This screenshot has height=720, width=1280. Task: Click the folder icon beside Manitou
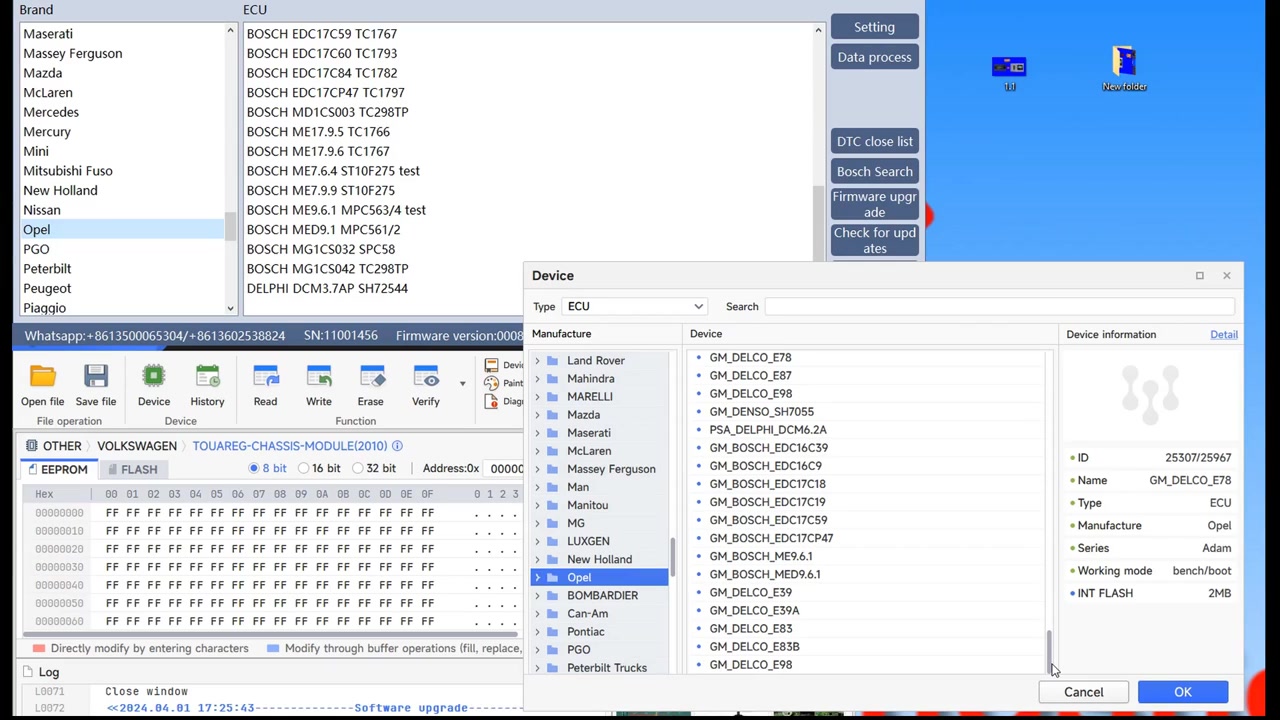tap(552, 505)
